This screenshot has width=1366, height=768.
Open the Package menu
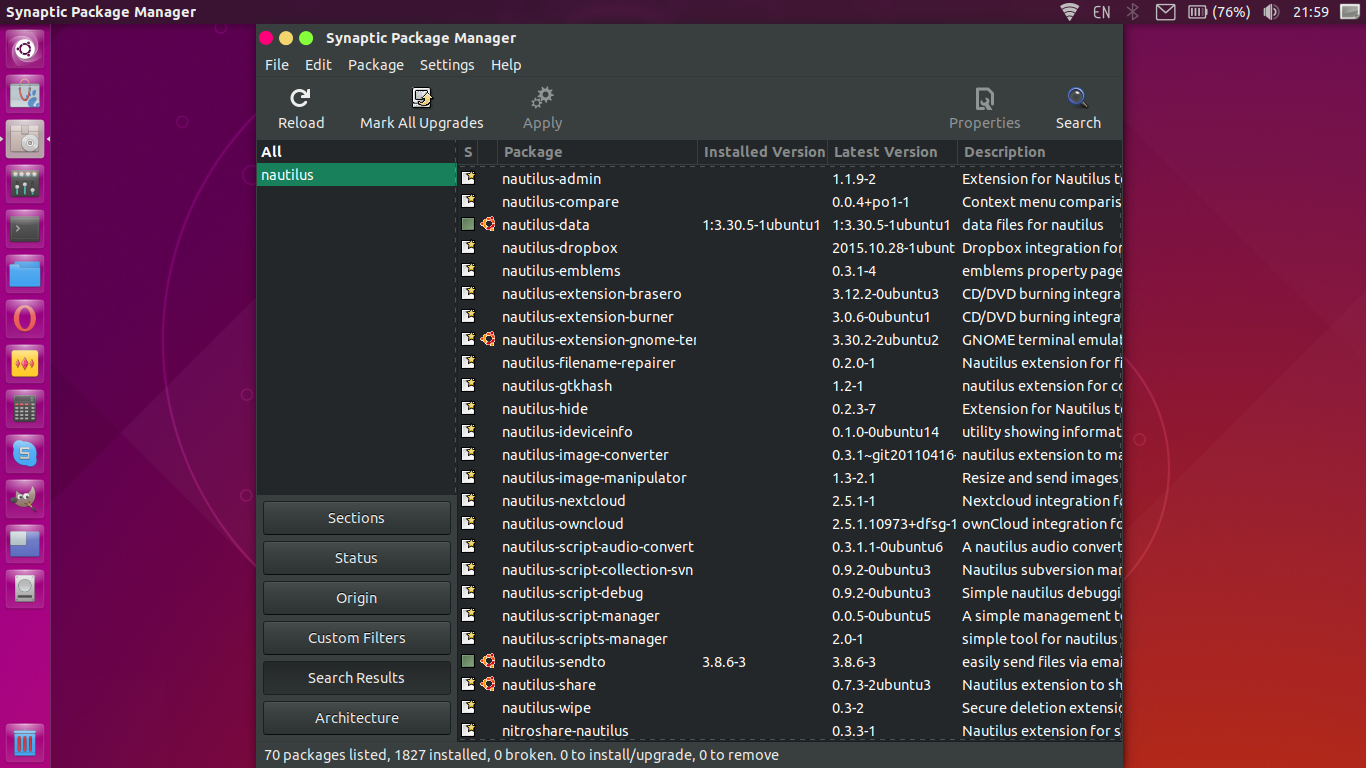click(x=376, y=65)
